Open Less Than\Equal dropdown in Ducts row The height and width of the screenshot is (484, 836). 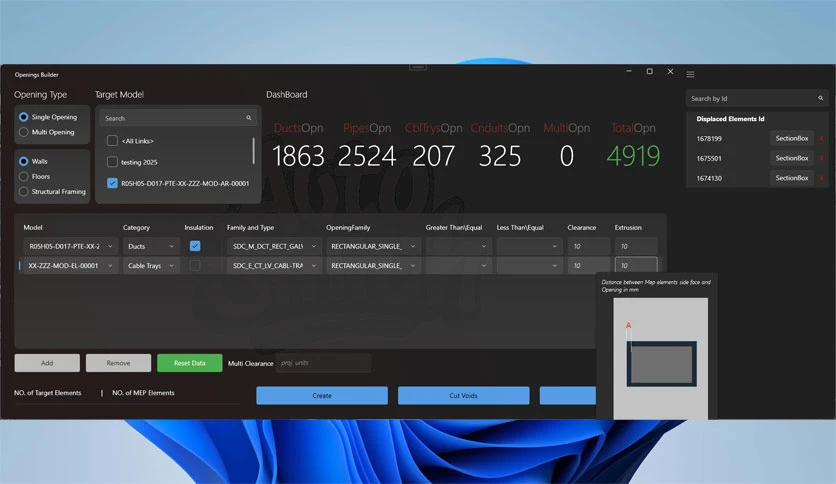[x=530, y=246]
